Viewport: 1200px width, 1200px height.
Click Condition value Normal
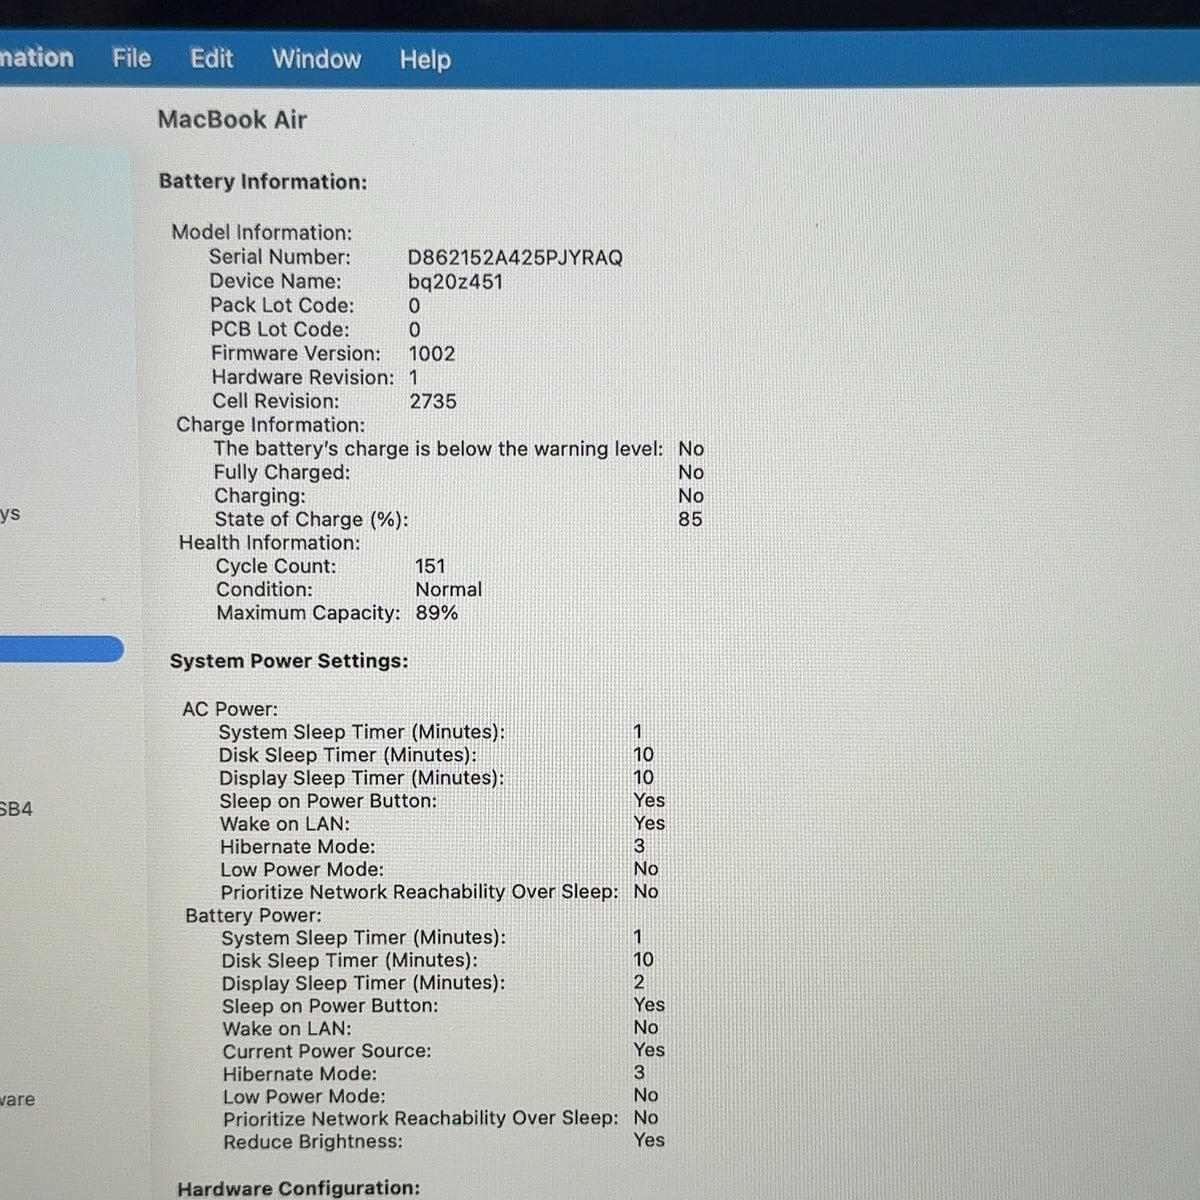(449, 590)
